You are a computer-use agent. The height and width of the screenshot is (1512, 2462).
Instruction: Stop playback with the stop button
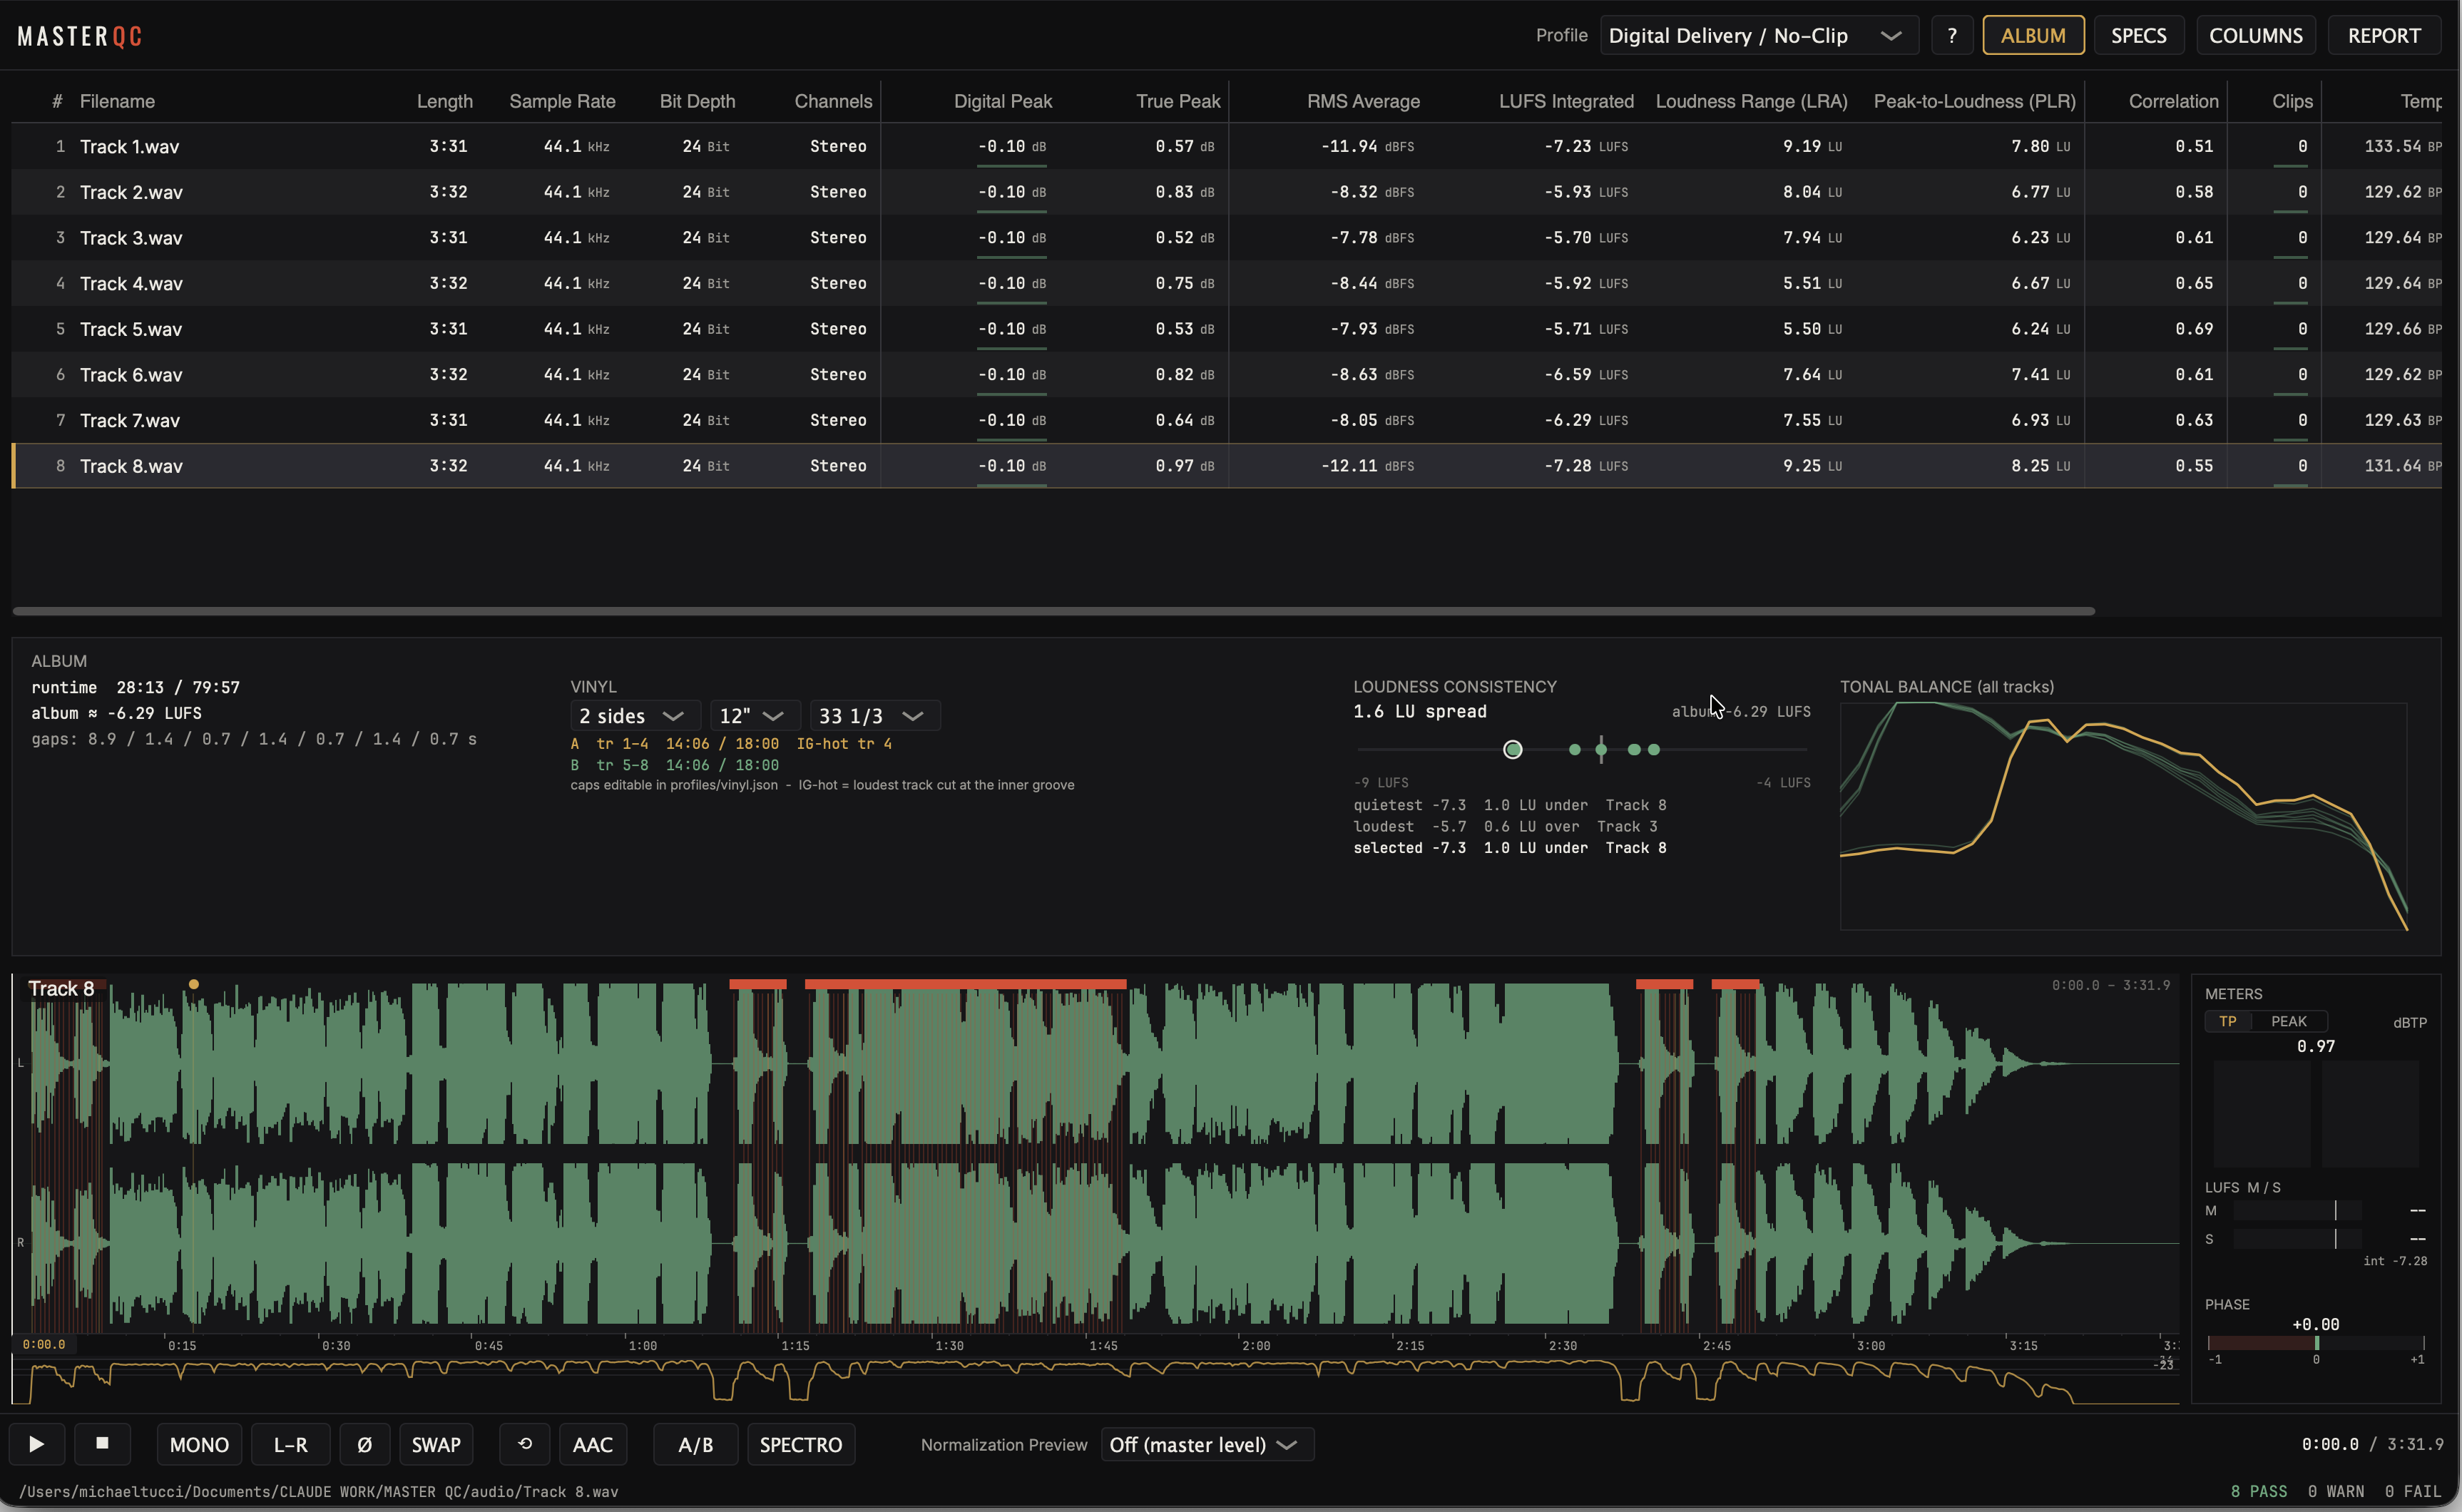point(102,1444)
